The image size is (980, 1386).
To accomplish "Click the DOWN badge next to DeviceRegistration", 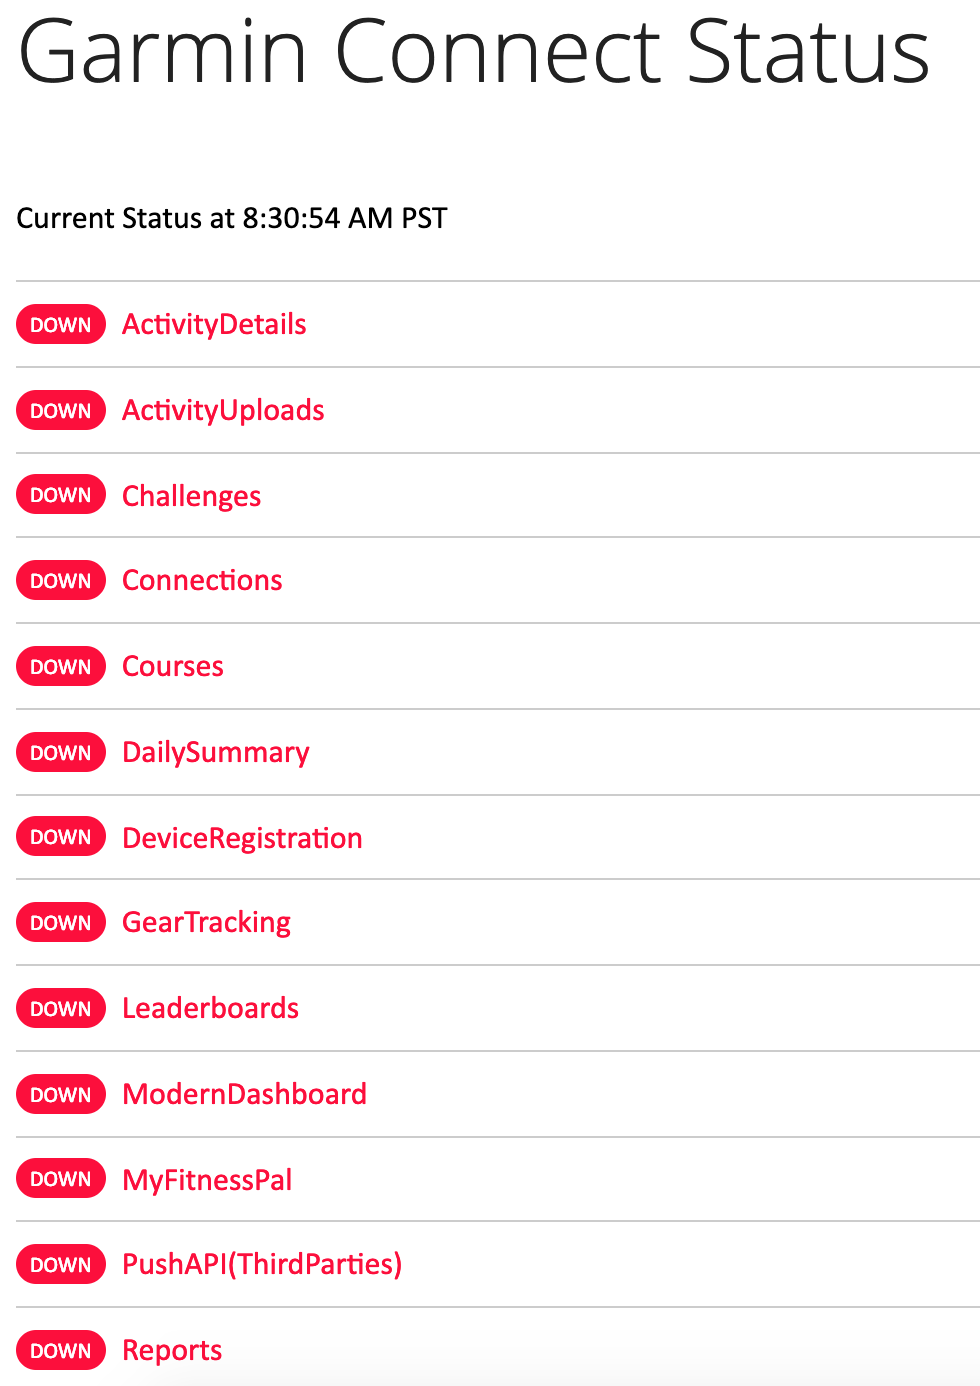I will click(61, 837).
